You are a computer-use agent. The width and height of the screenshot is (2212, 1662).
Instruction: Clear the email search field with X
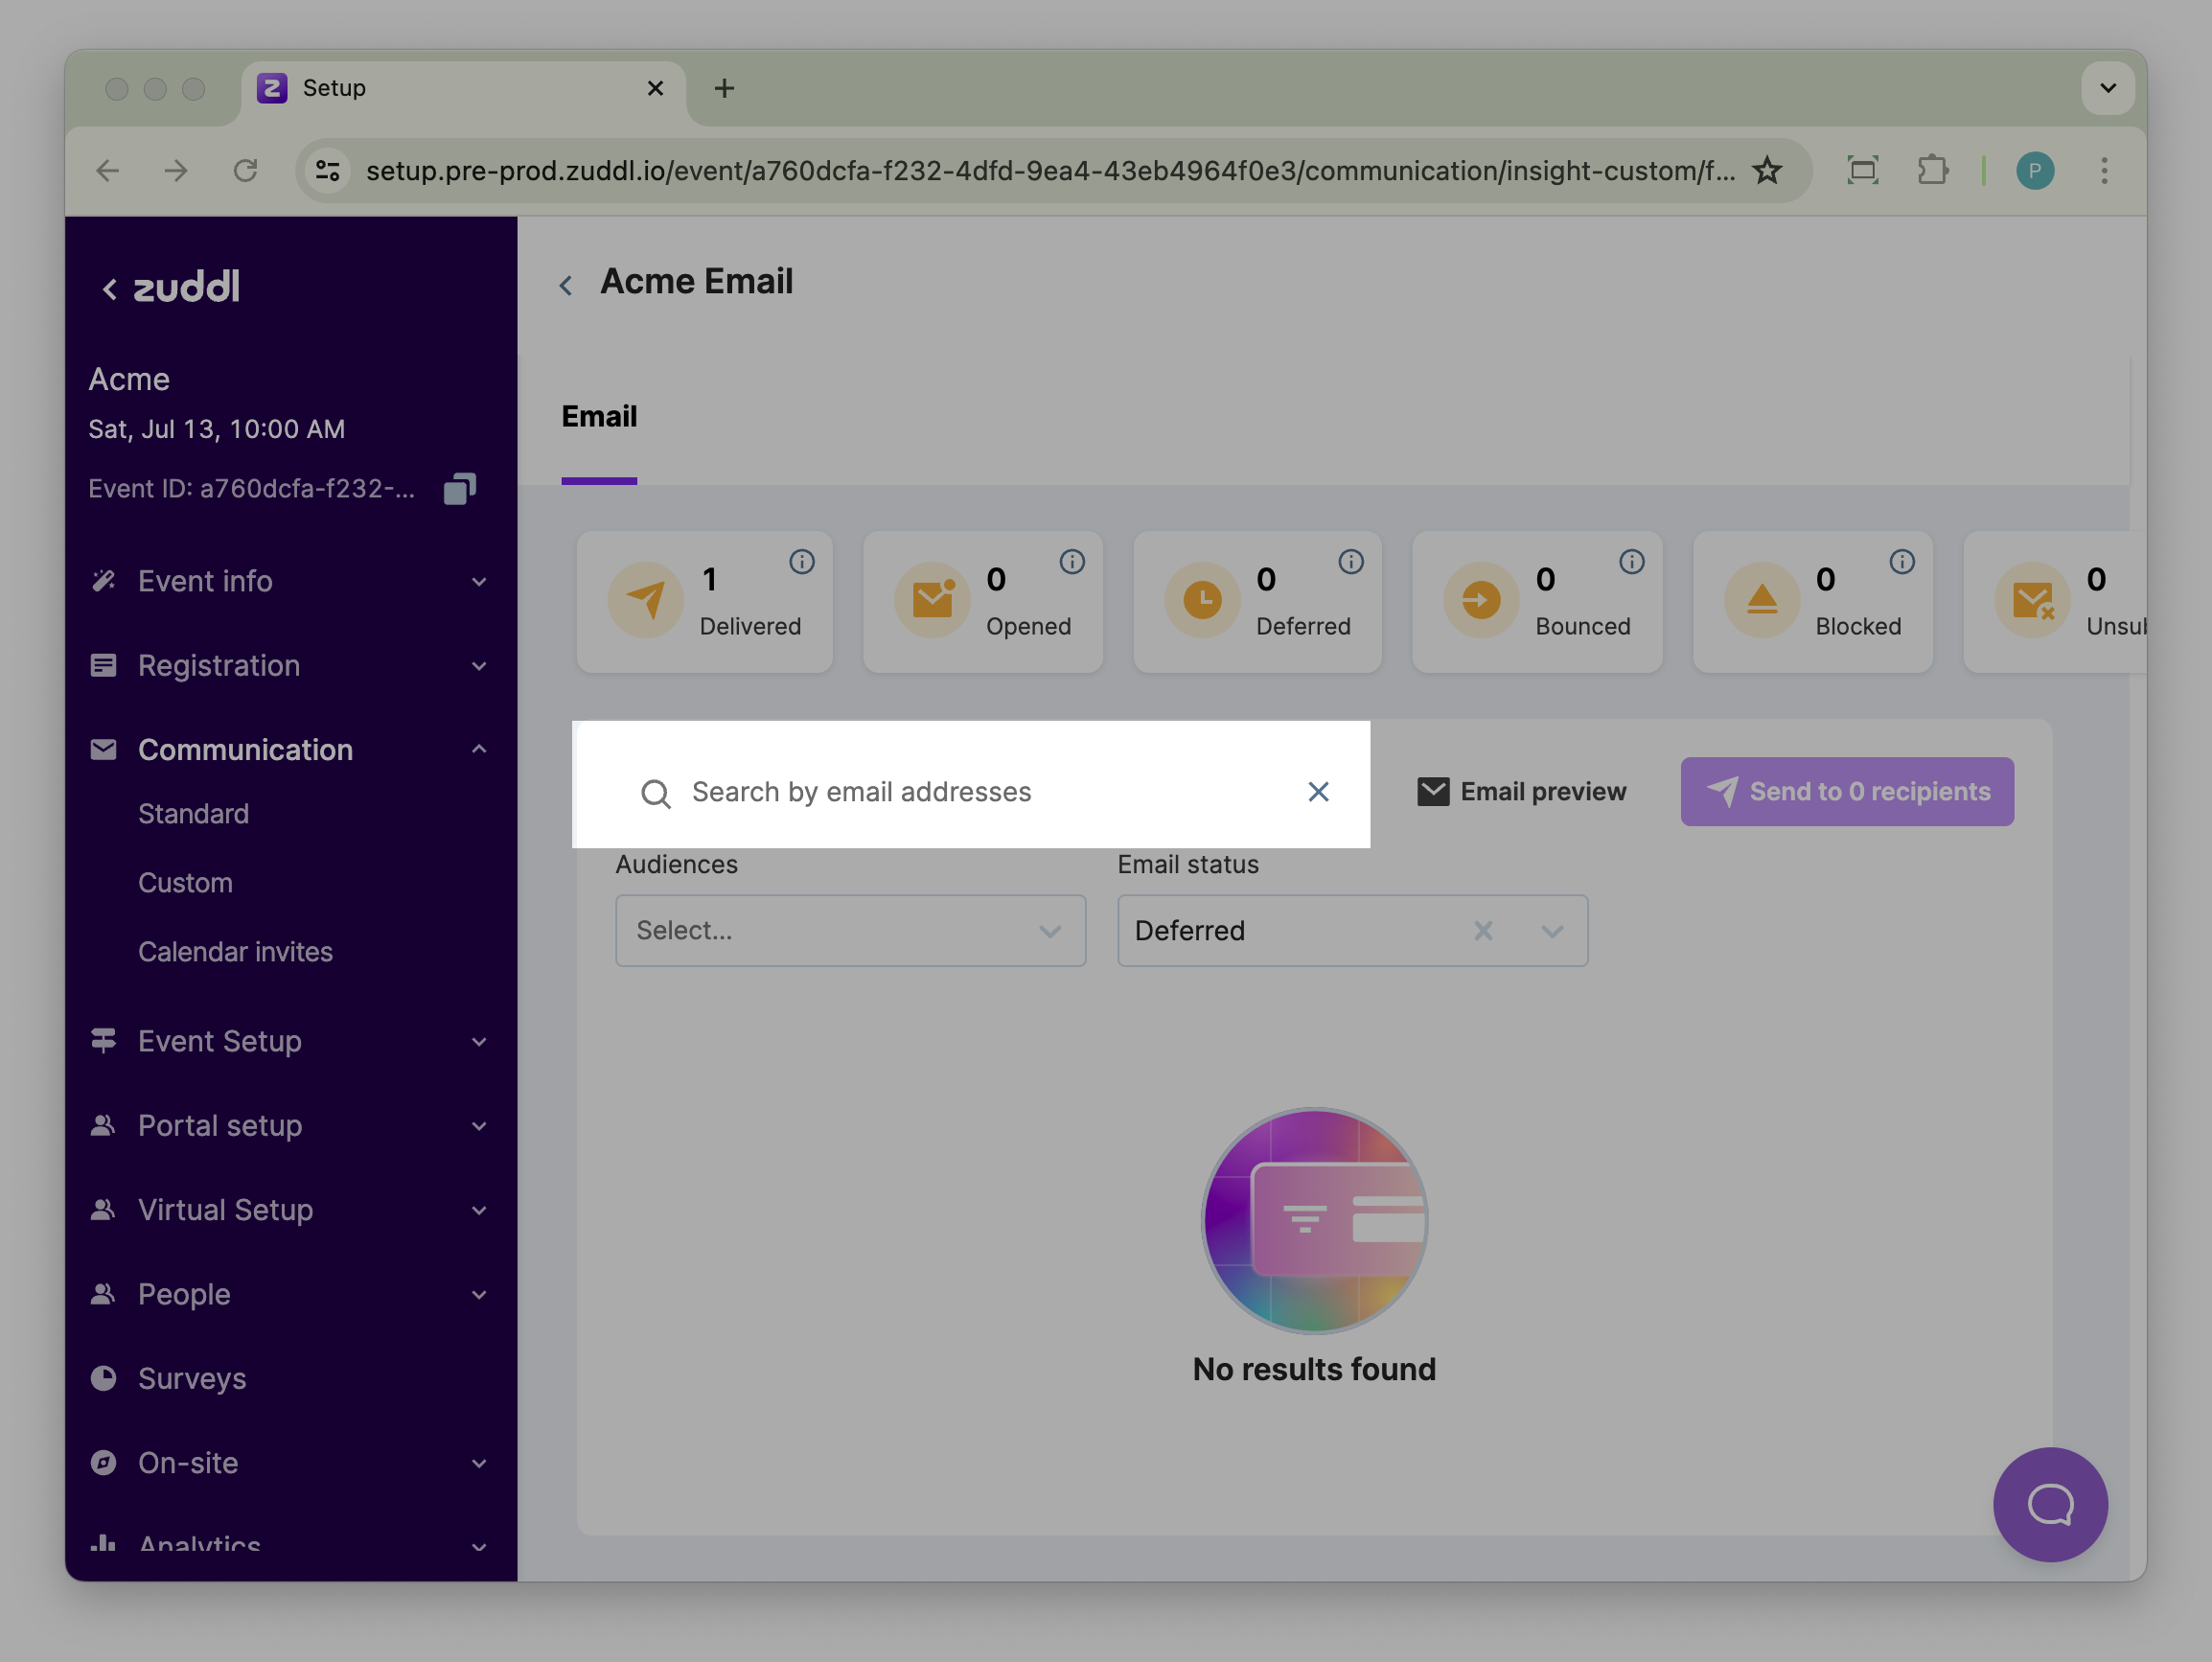tap(1318, 792)
